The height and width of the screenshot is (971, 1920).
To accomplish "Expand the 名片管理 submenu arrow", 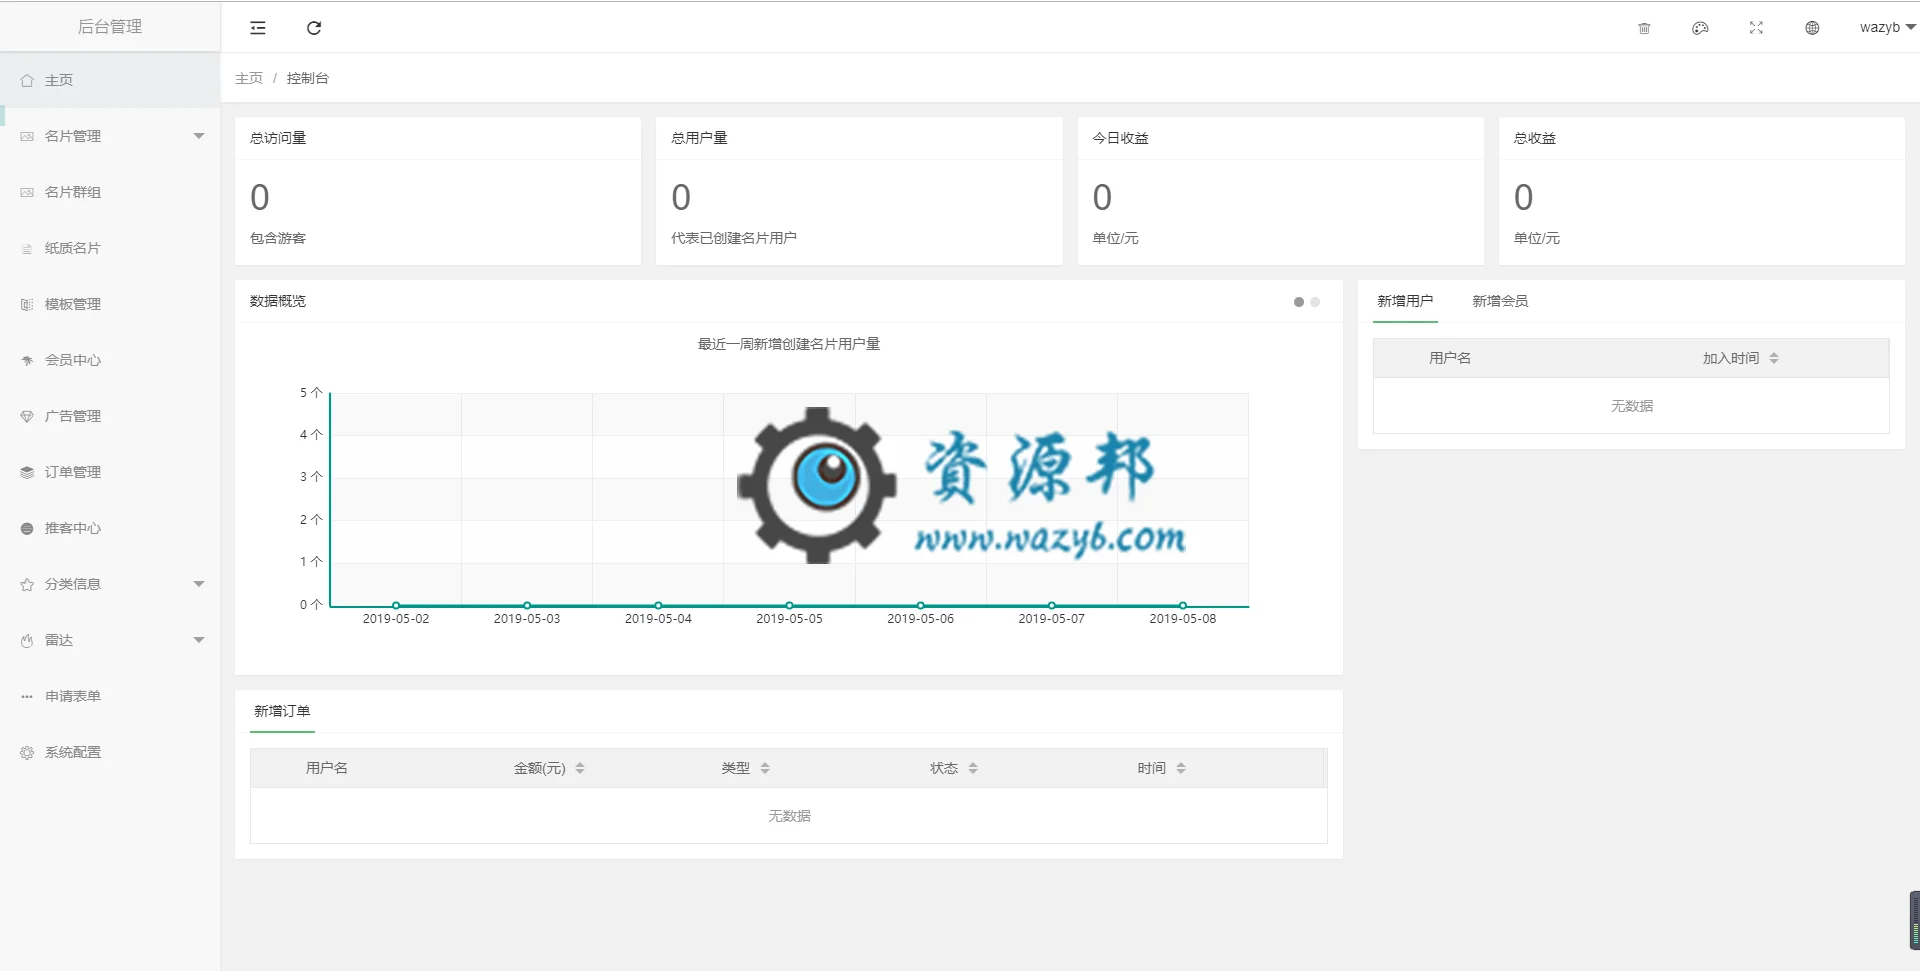I will point(199,136).
